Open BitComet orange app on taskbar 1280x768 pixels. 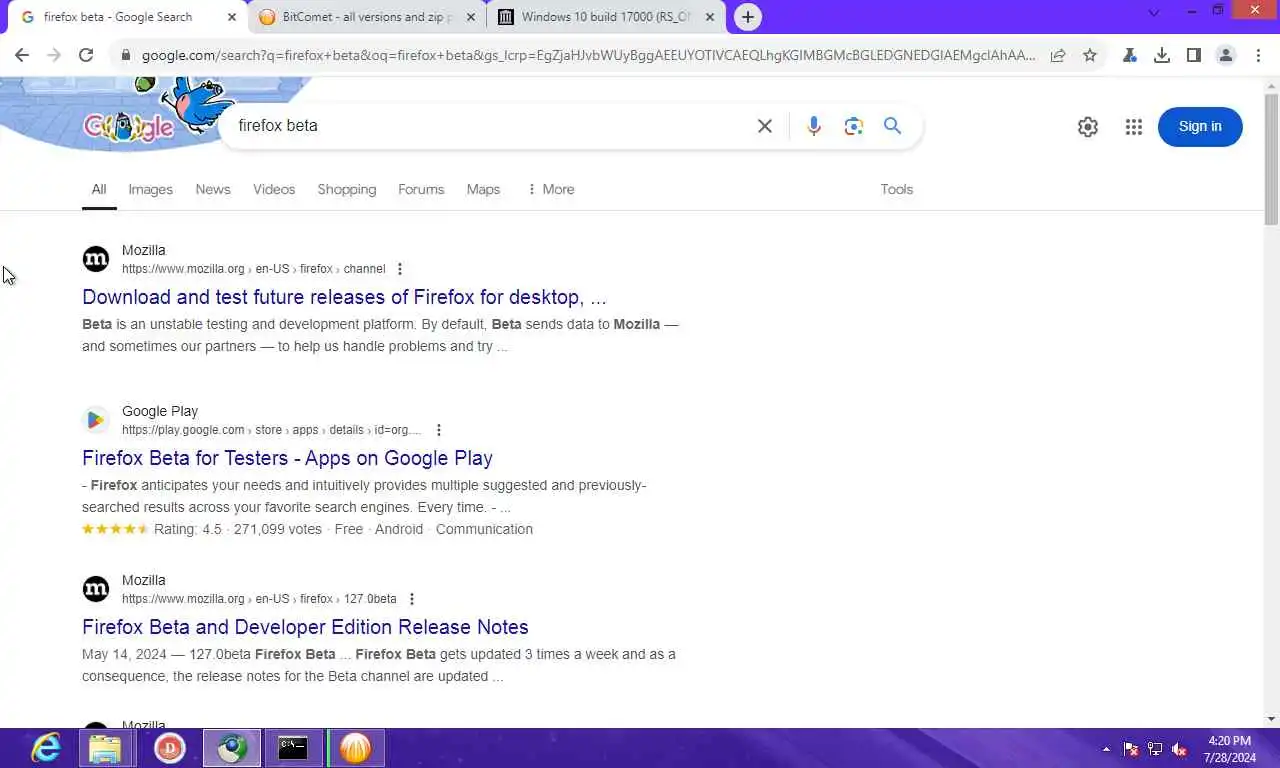click(x=355, y=748)
